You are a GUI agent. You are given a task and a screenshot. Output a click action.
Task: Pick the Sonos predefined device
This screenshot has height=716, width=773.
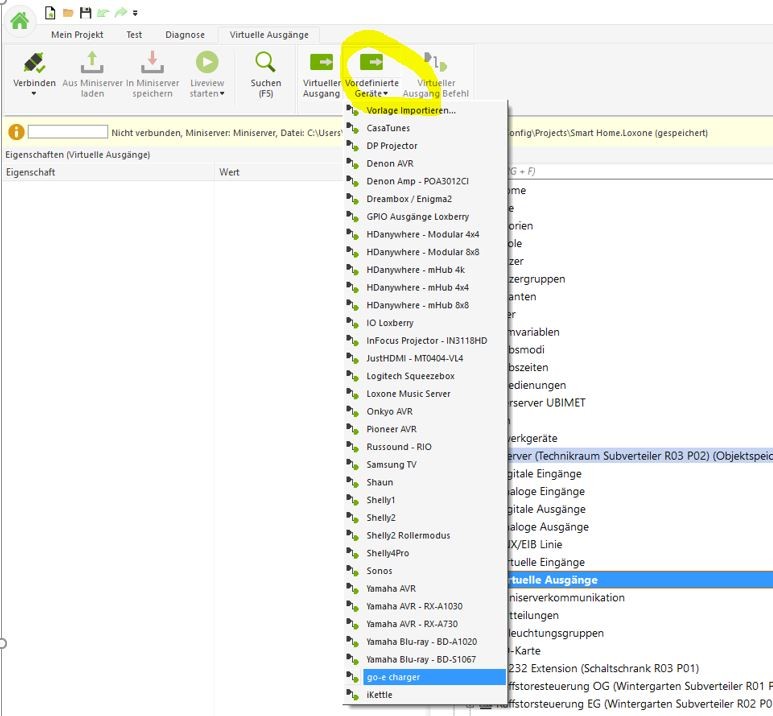(x=379, y=571)
